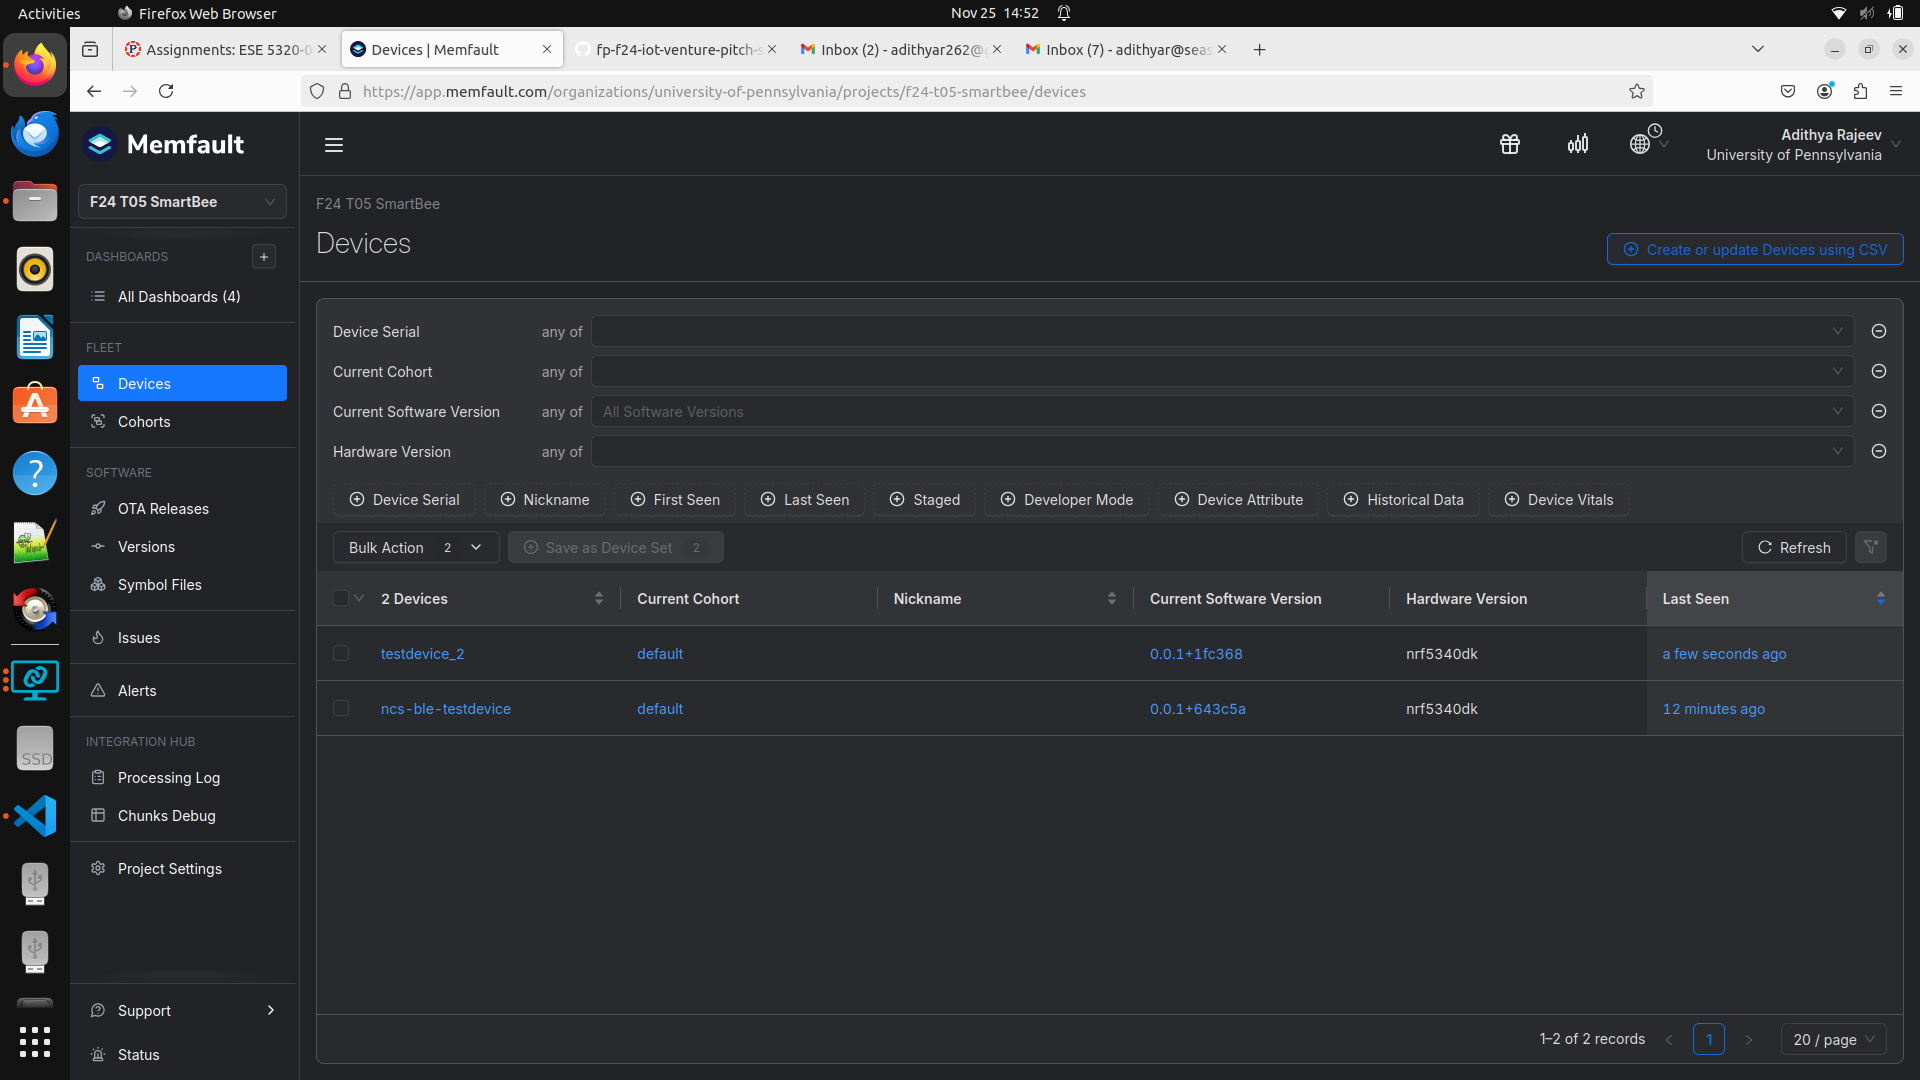Expand Current Software Version dropdown

tap(1837, 410)
